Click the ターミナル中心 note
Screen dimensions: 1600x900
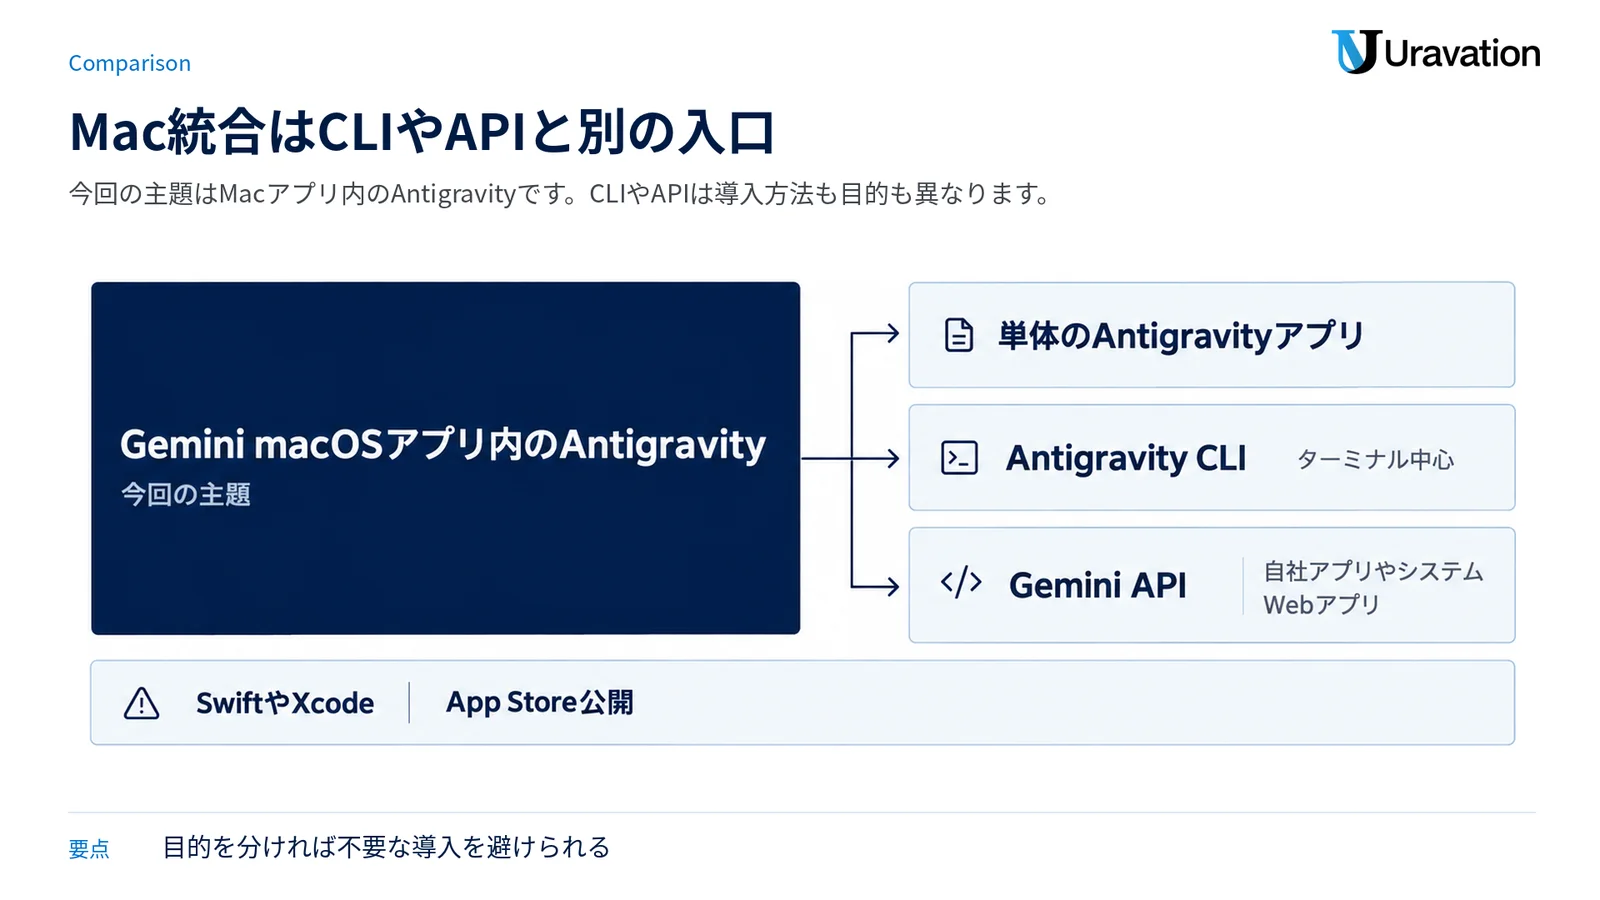click(x=1375, y=459)
